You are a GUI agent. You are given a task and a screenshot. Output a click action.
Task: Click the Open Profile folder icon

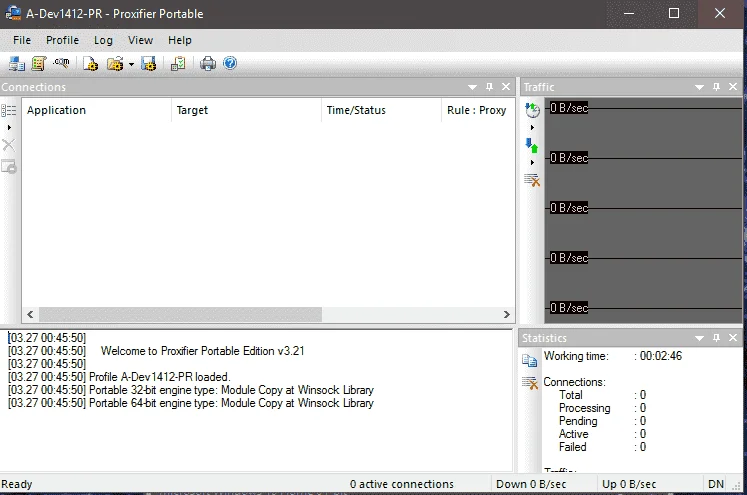115,63
